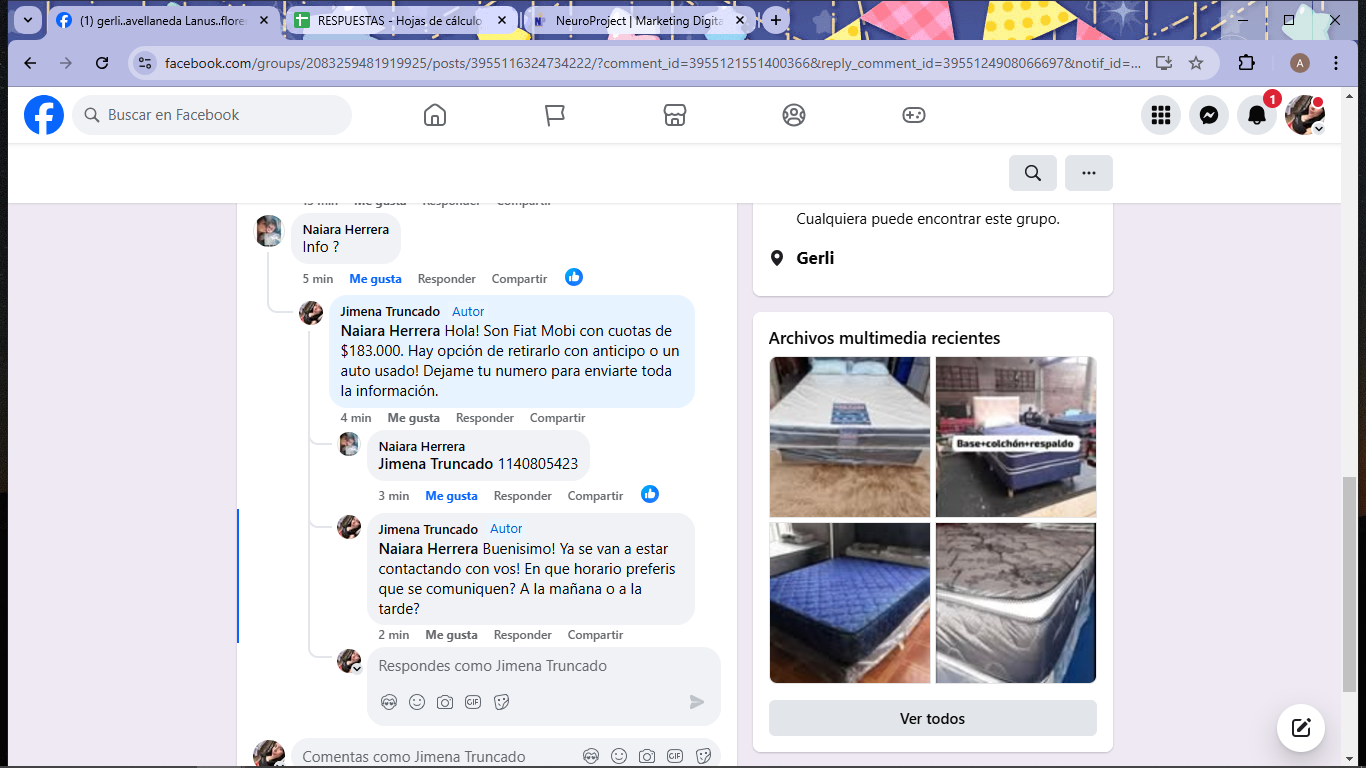Add avatar sticker to reply
The width and height of the screenshot is (1366, 768).
[389, 702]
